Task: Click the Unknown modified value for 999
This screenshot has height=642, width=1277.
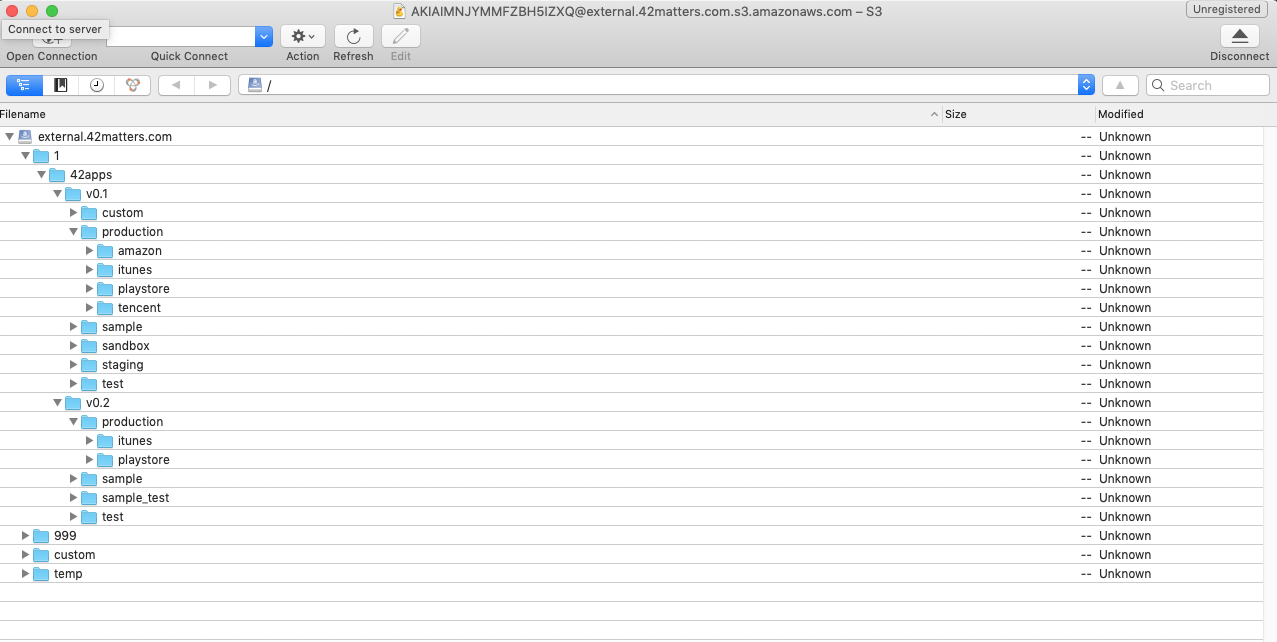Action: click(1125, 536)
